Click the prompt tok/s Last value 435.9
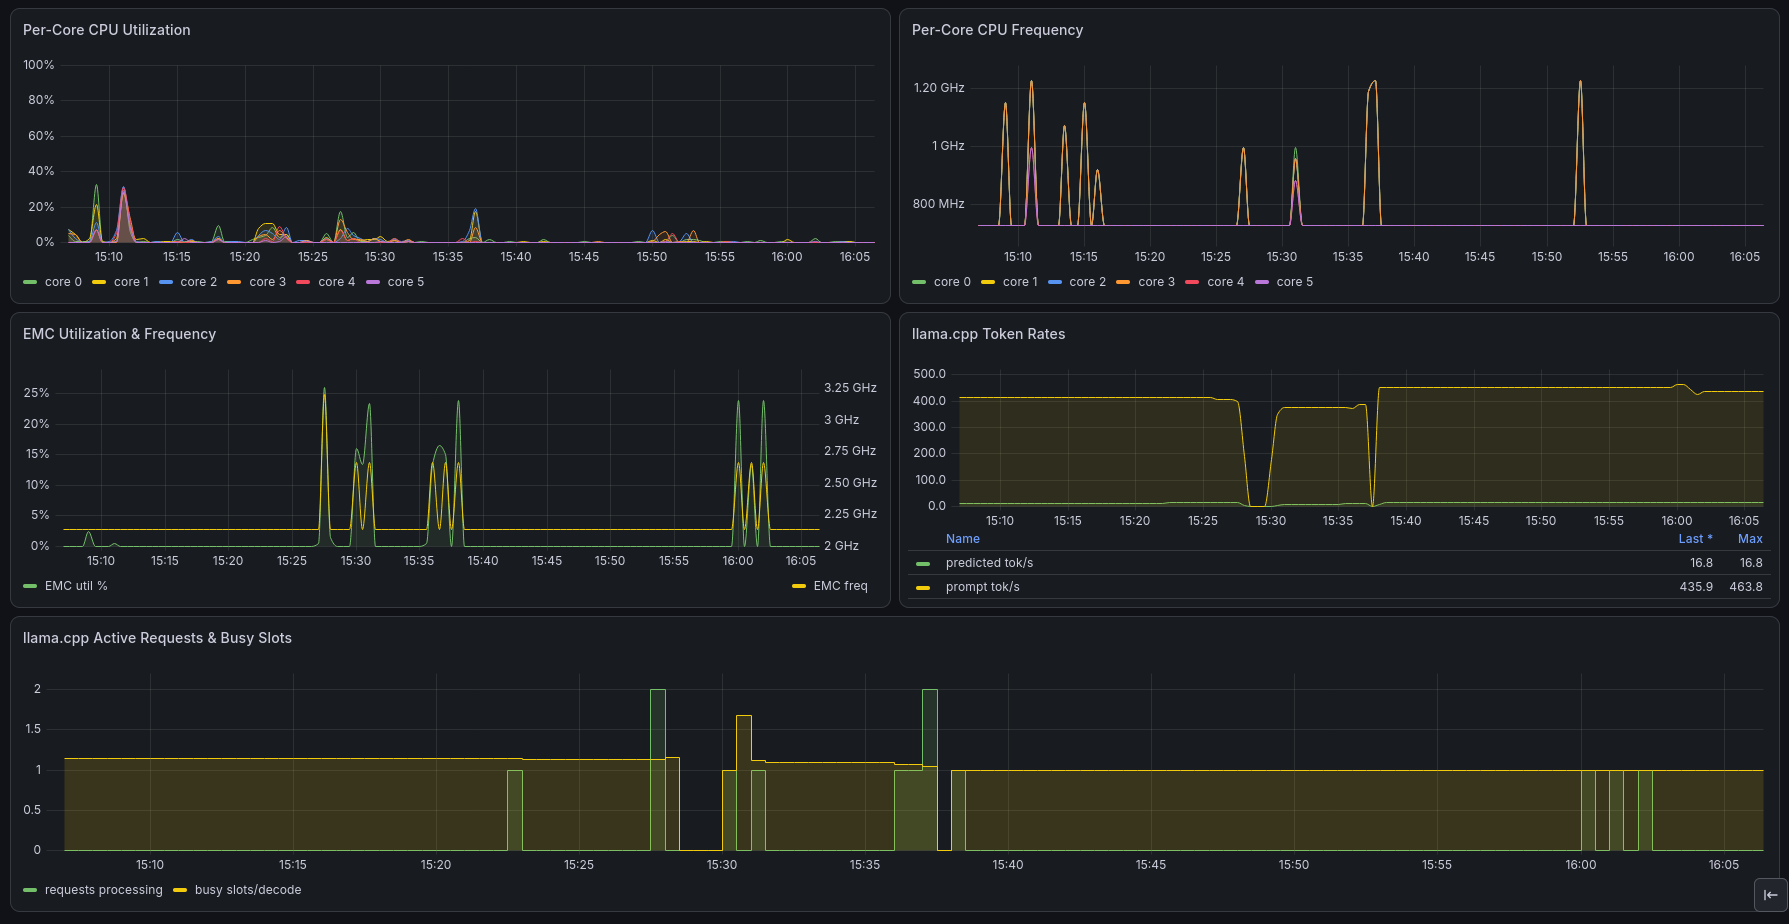This screenshot has width=1789, height=924. click(x=1696, y=587)
